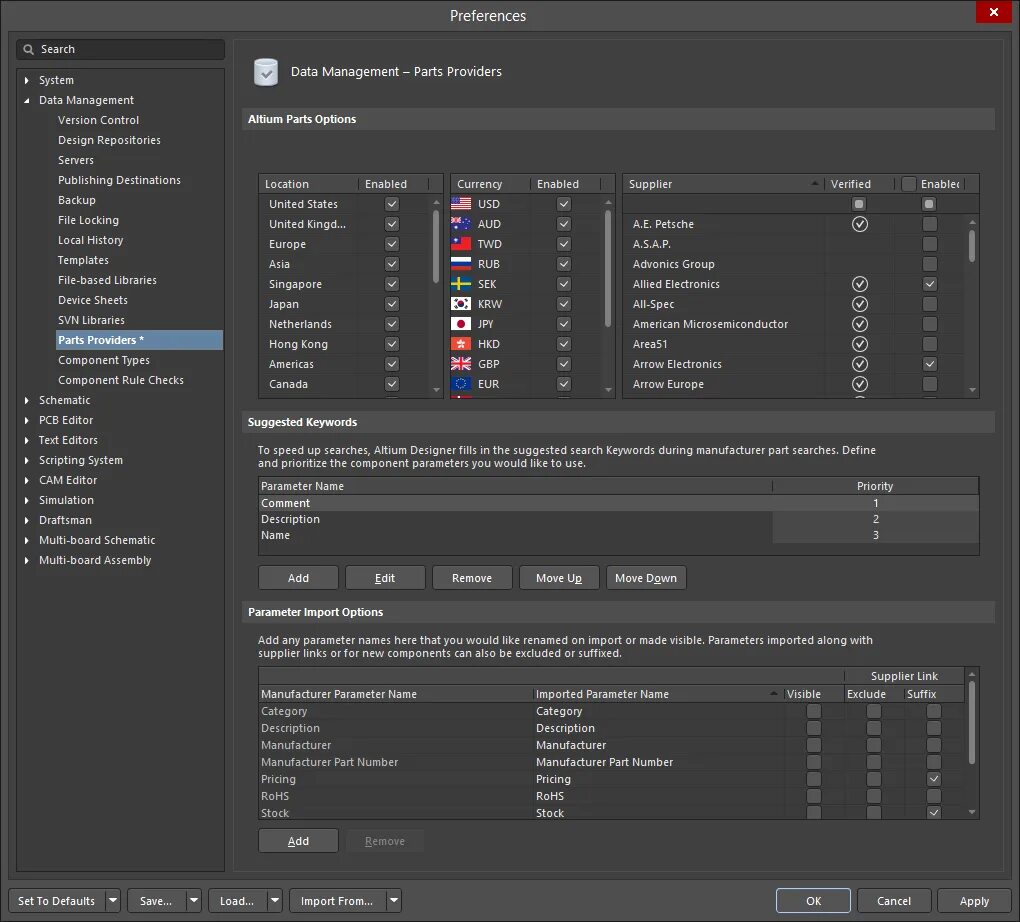Viewport: 1020px width, 922px height.
Task: Click the Supplier list scrollbar thumb
Action: [x=972, y=246]
